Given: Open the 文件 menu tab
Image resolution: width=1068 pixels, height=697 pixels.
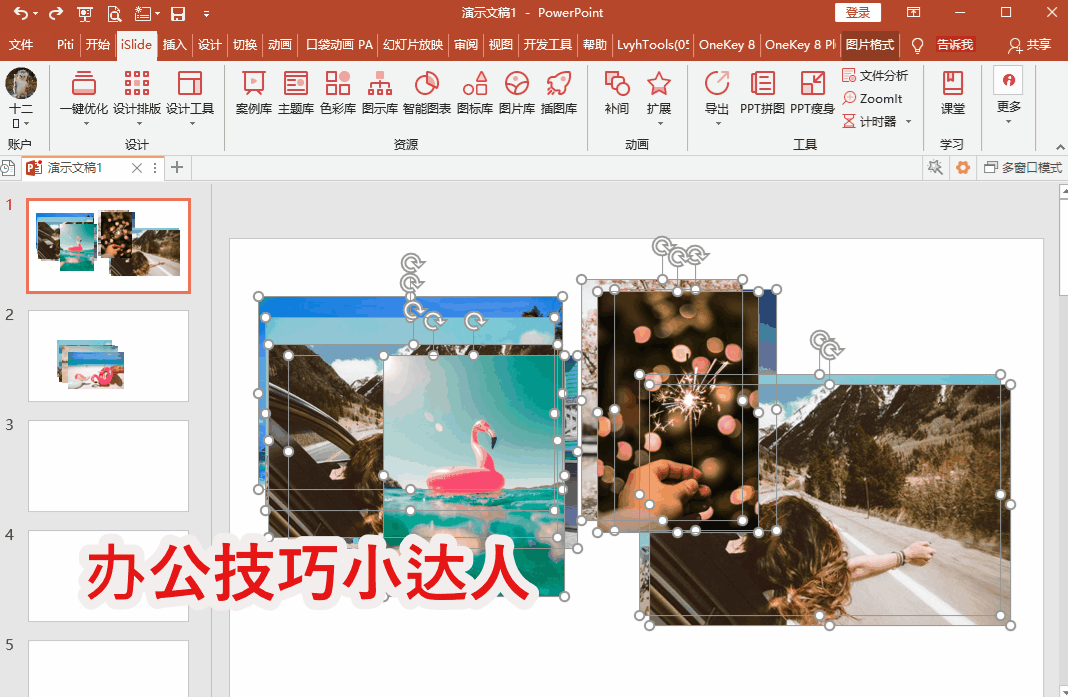Looking at the screenshot, I should (x=20, y=44).
